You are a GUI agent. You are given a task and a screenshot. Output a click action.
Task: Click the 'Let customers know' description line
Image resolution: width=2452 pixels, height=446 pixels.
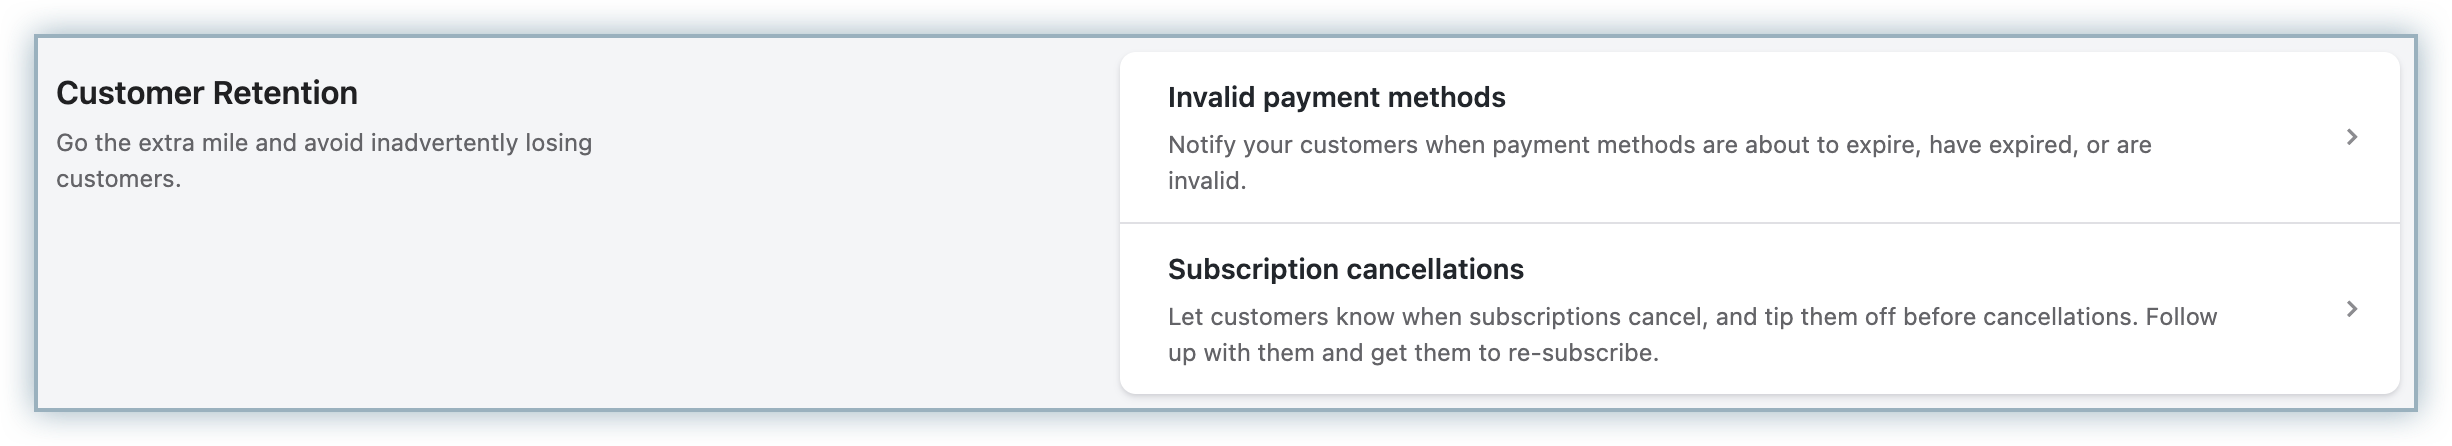[x=1692, y=317]
